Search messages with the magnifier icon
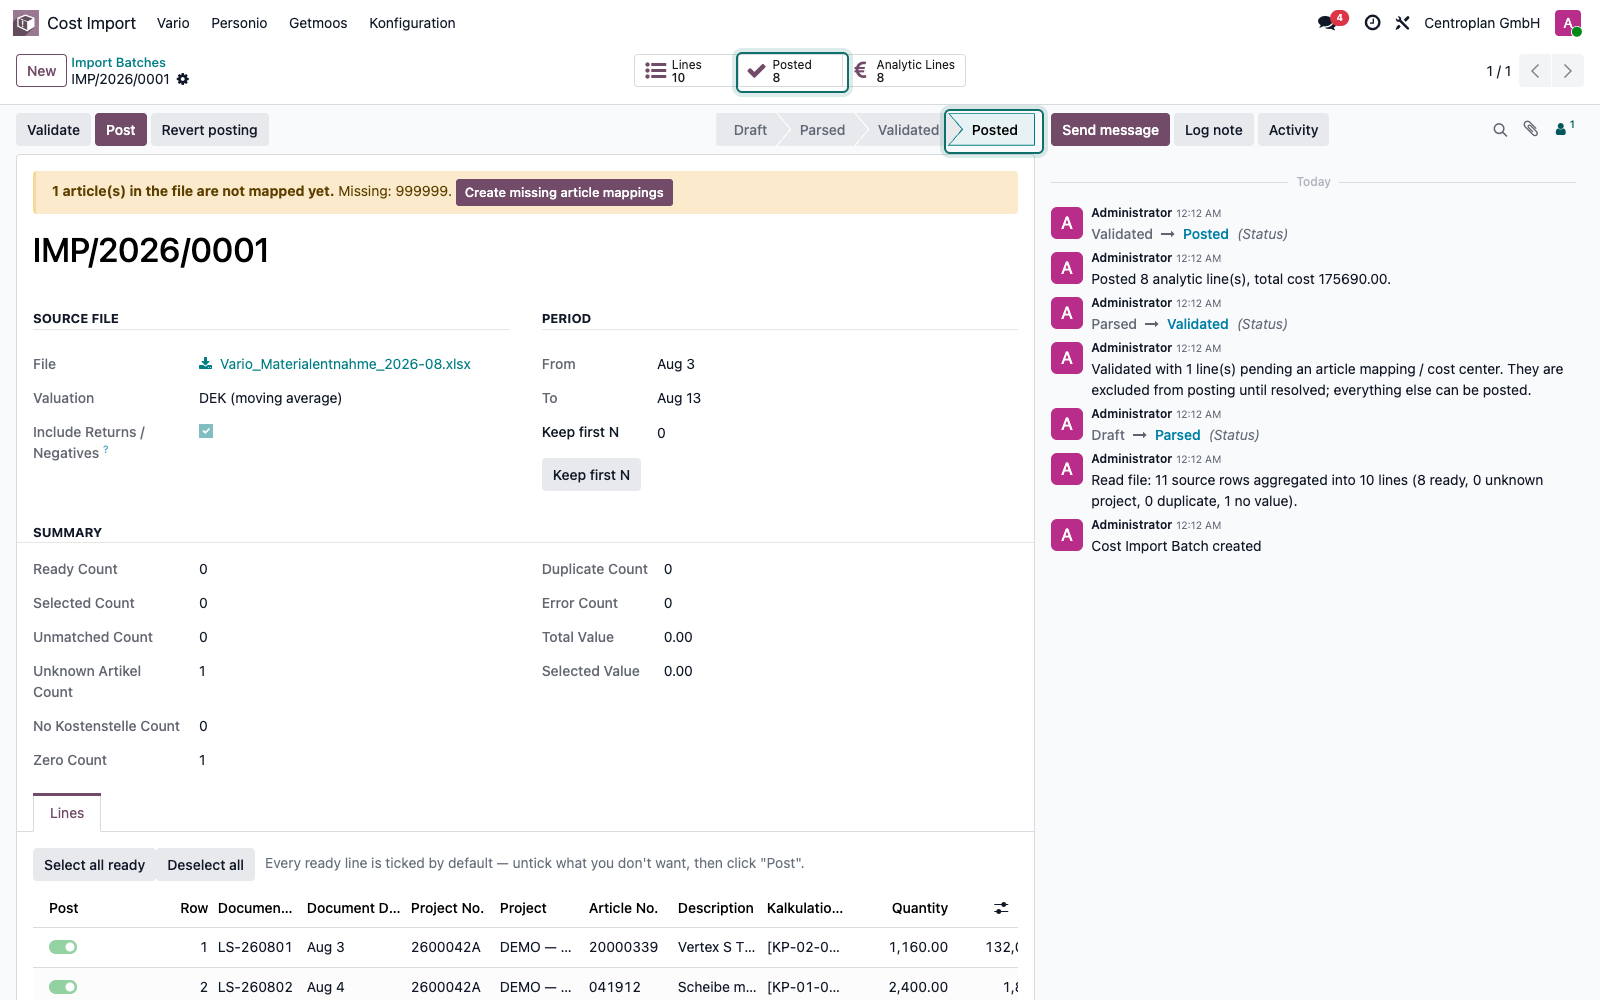This screenshot has width=1600, height=1000. [x=1500, y=130]
